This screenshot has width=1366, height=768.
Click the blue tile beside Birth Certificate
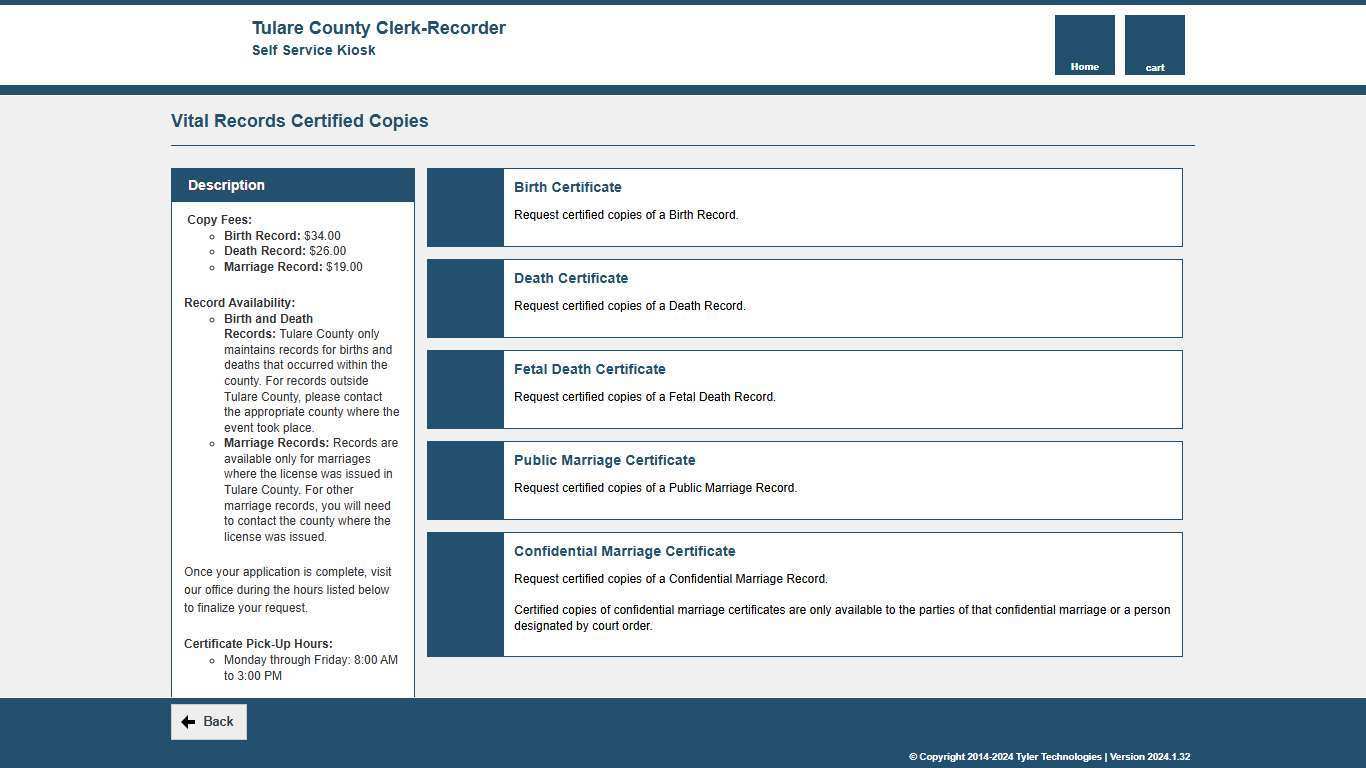465,207
